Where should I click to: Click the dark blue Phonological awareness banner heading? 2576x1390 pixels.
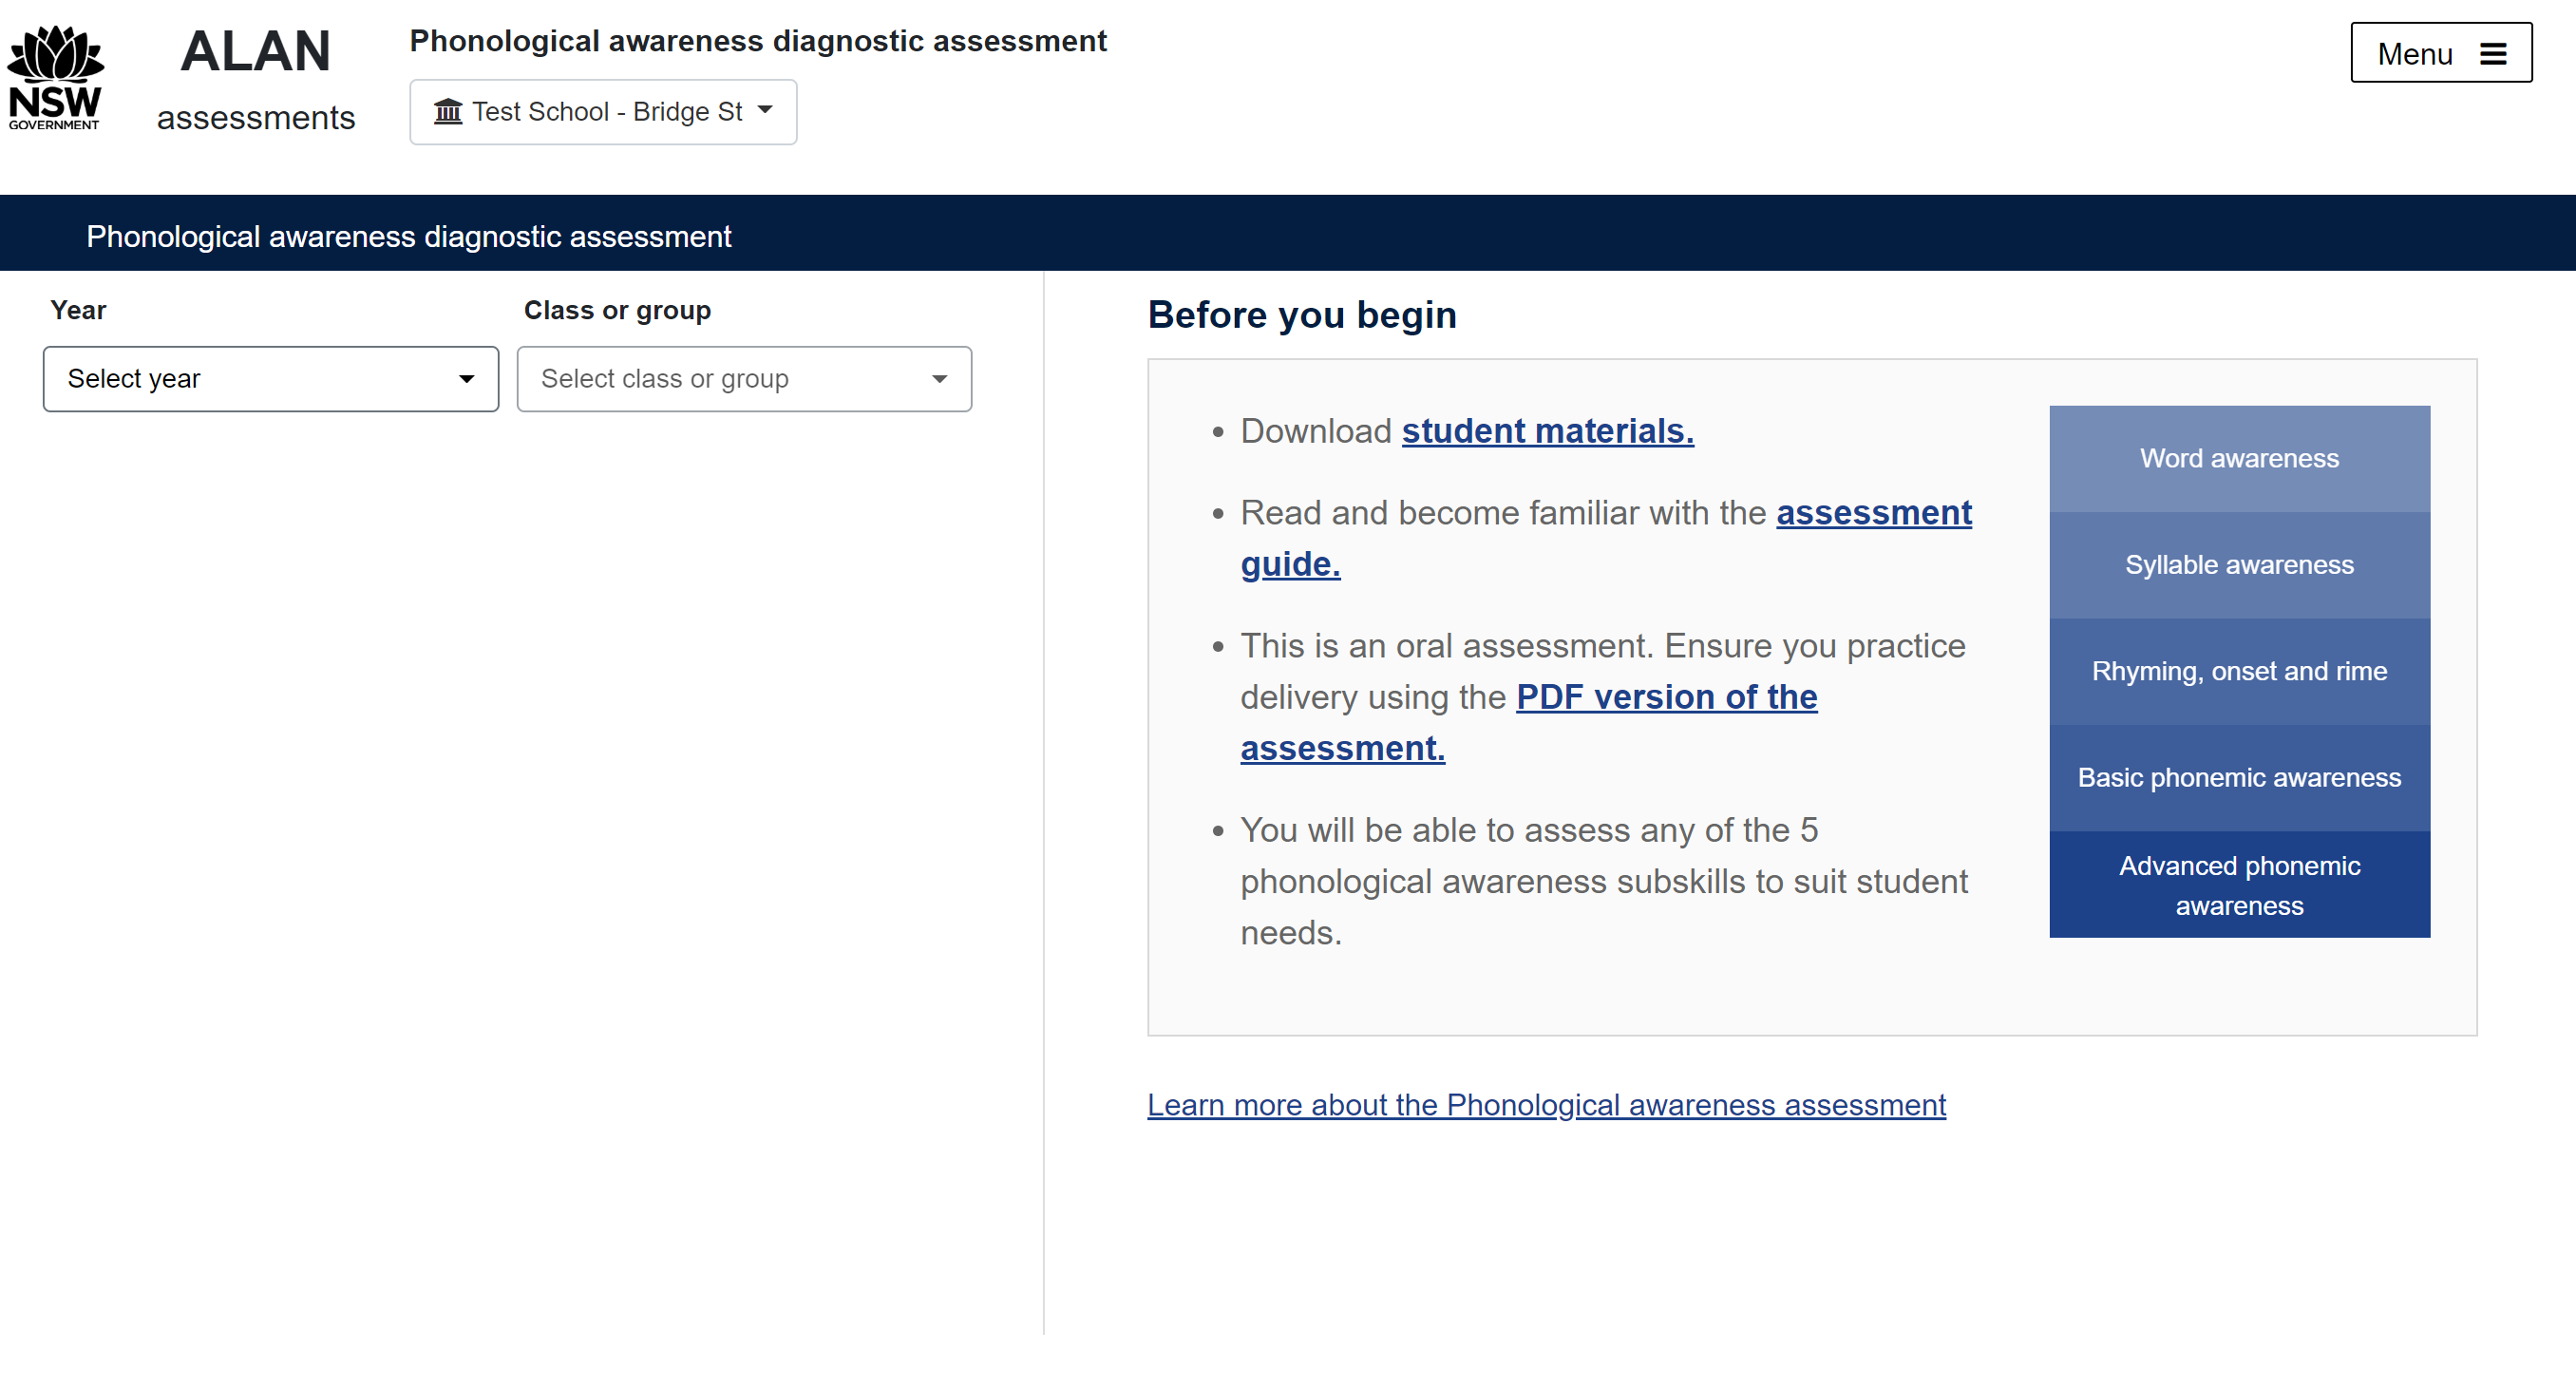(x=409, y=237)
